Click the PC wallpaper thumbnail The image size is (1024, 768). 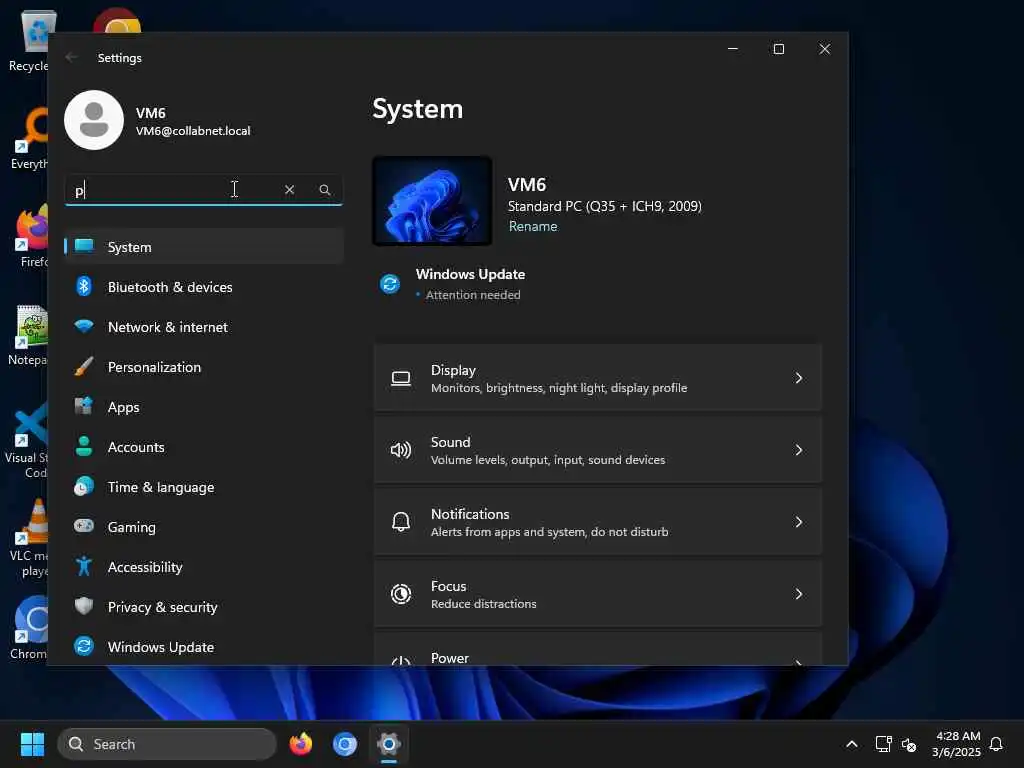click(432, 201)
